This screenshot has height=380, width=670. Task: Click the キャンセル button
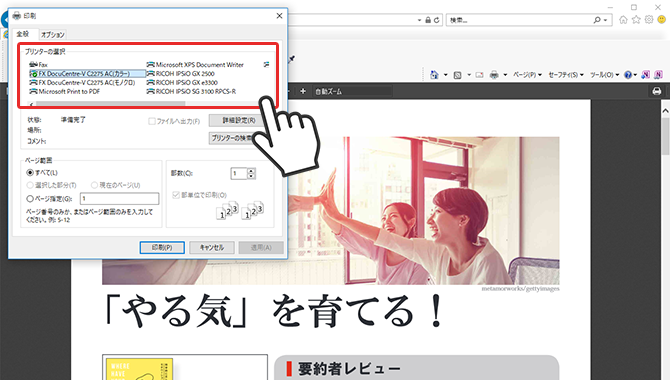[x=212, y=247]
